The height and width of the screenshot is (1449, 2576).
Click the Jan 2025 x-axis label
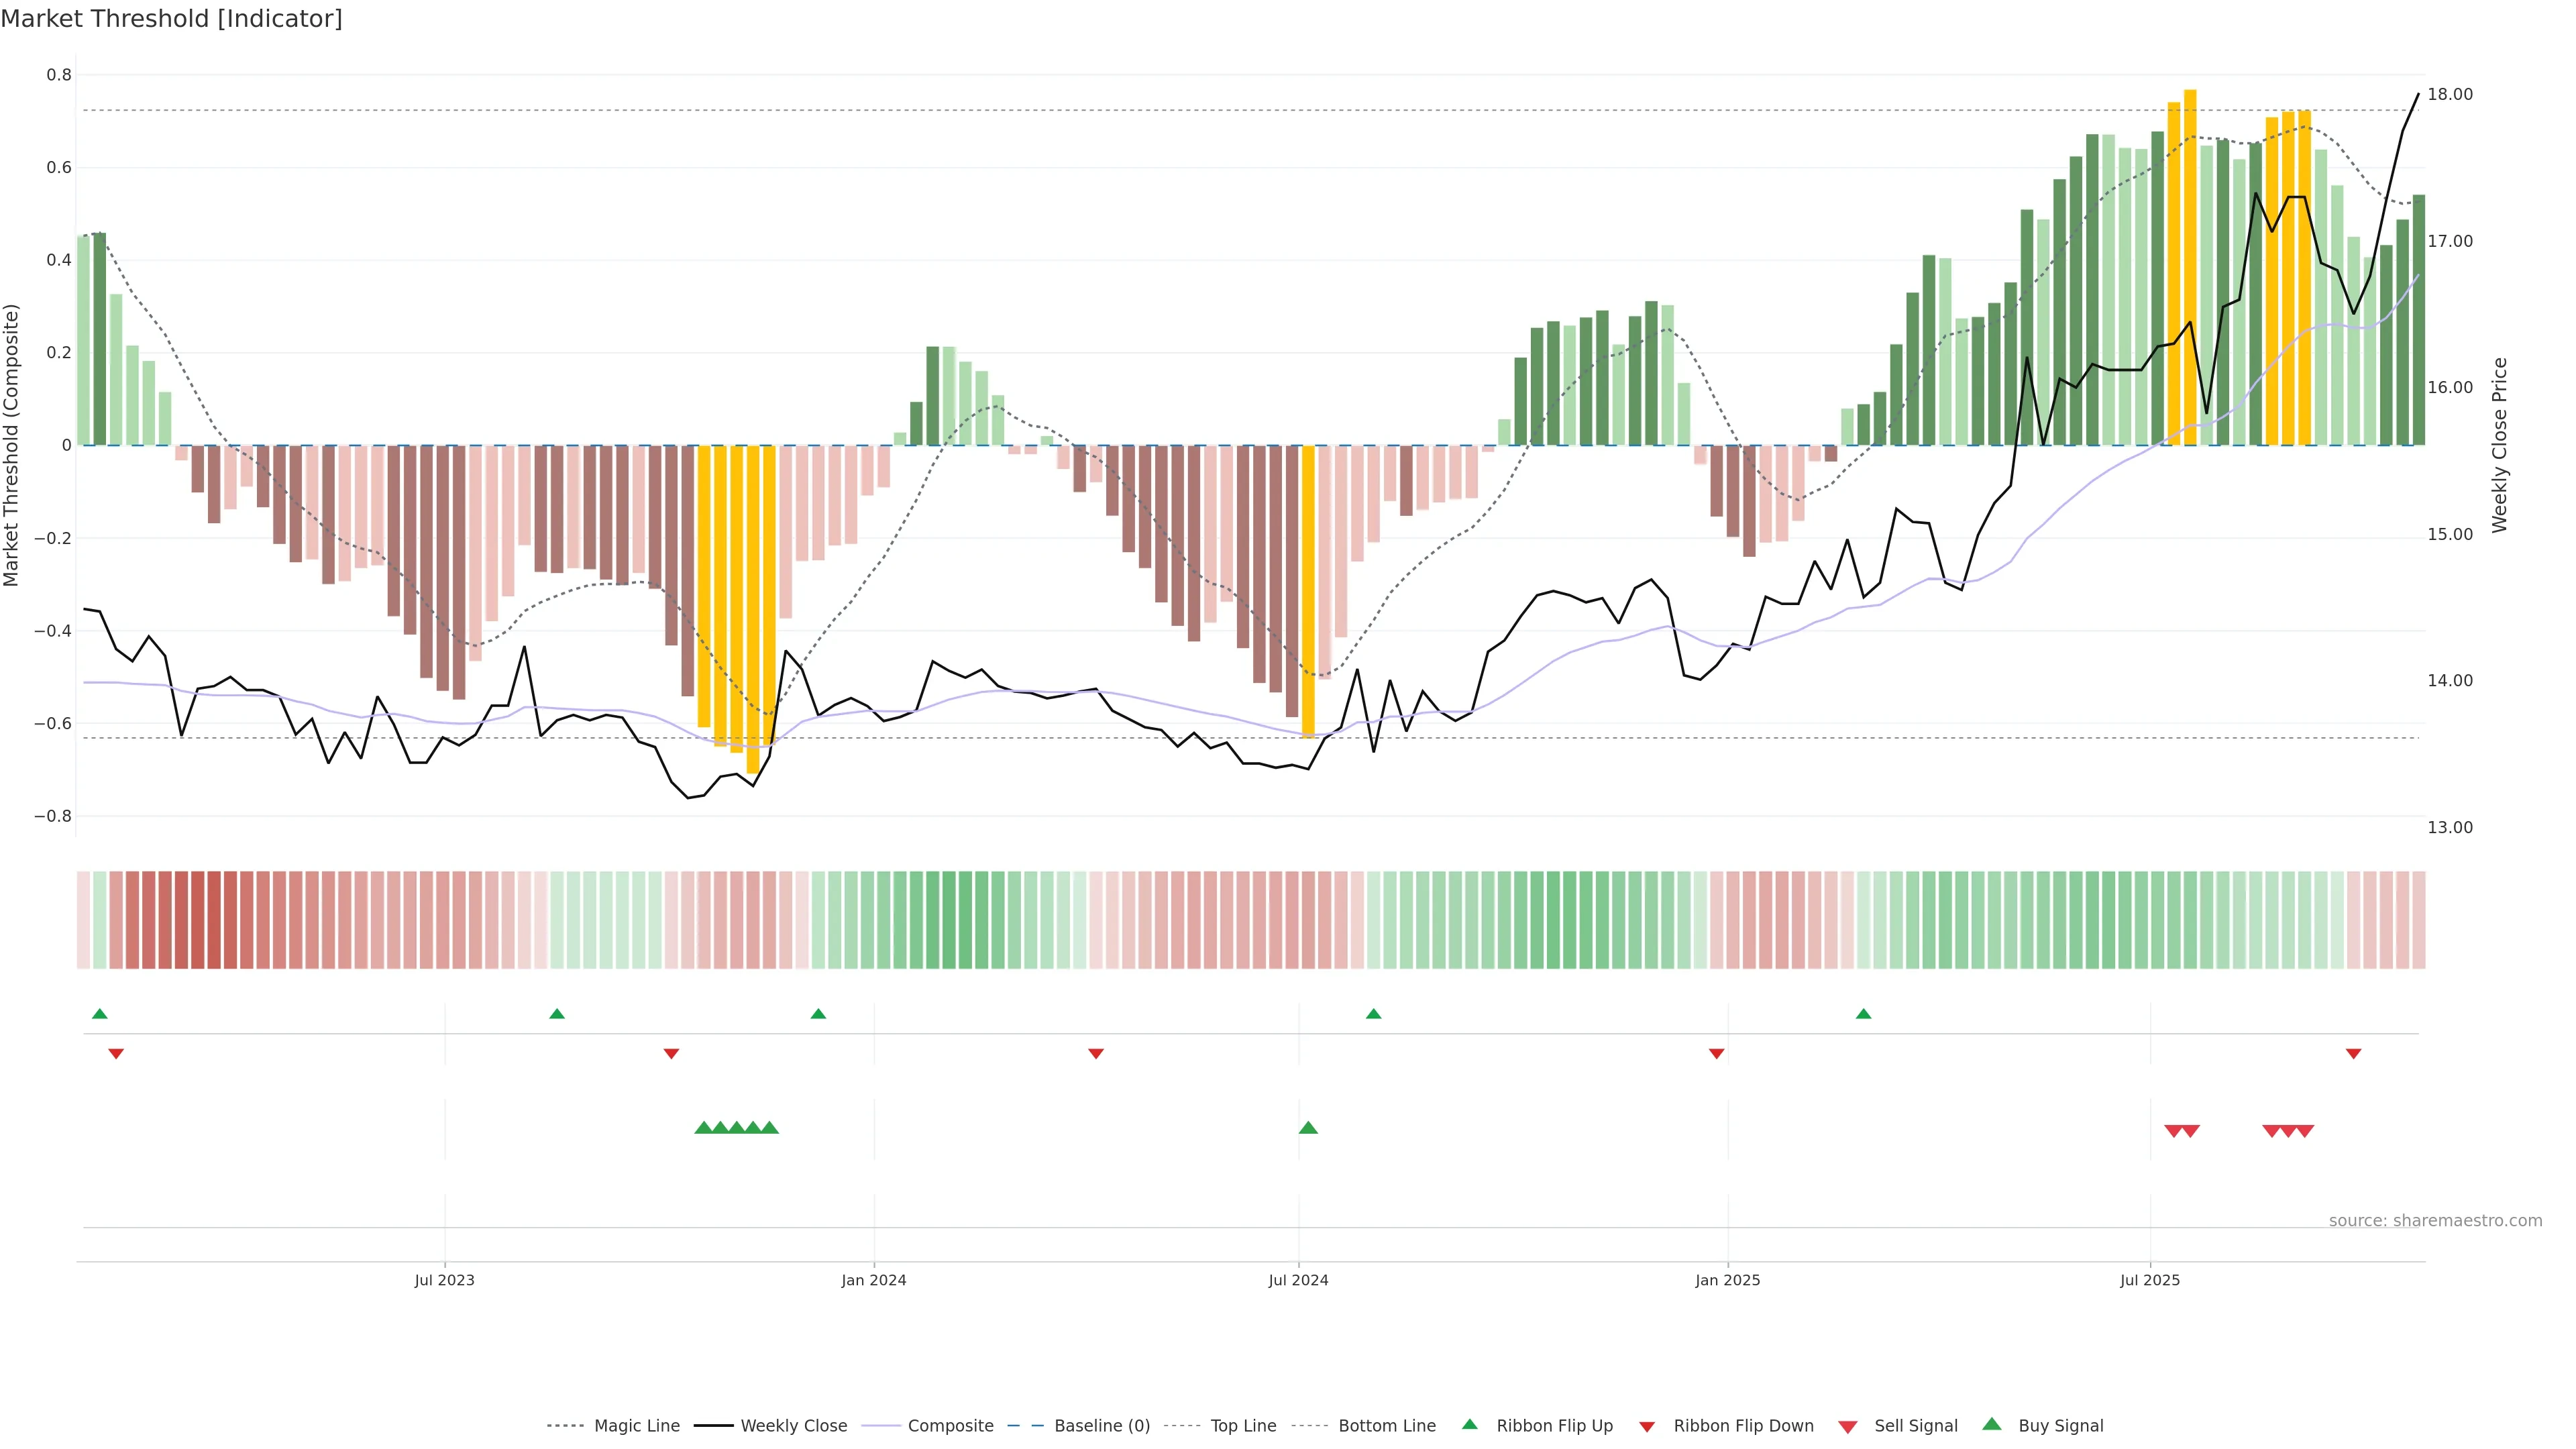point(1727,1280)
